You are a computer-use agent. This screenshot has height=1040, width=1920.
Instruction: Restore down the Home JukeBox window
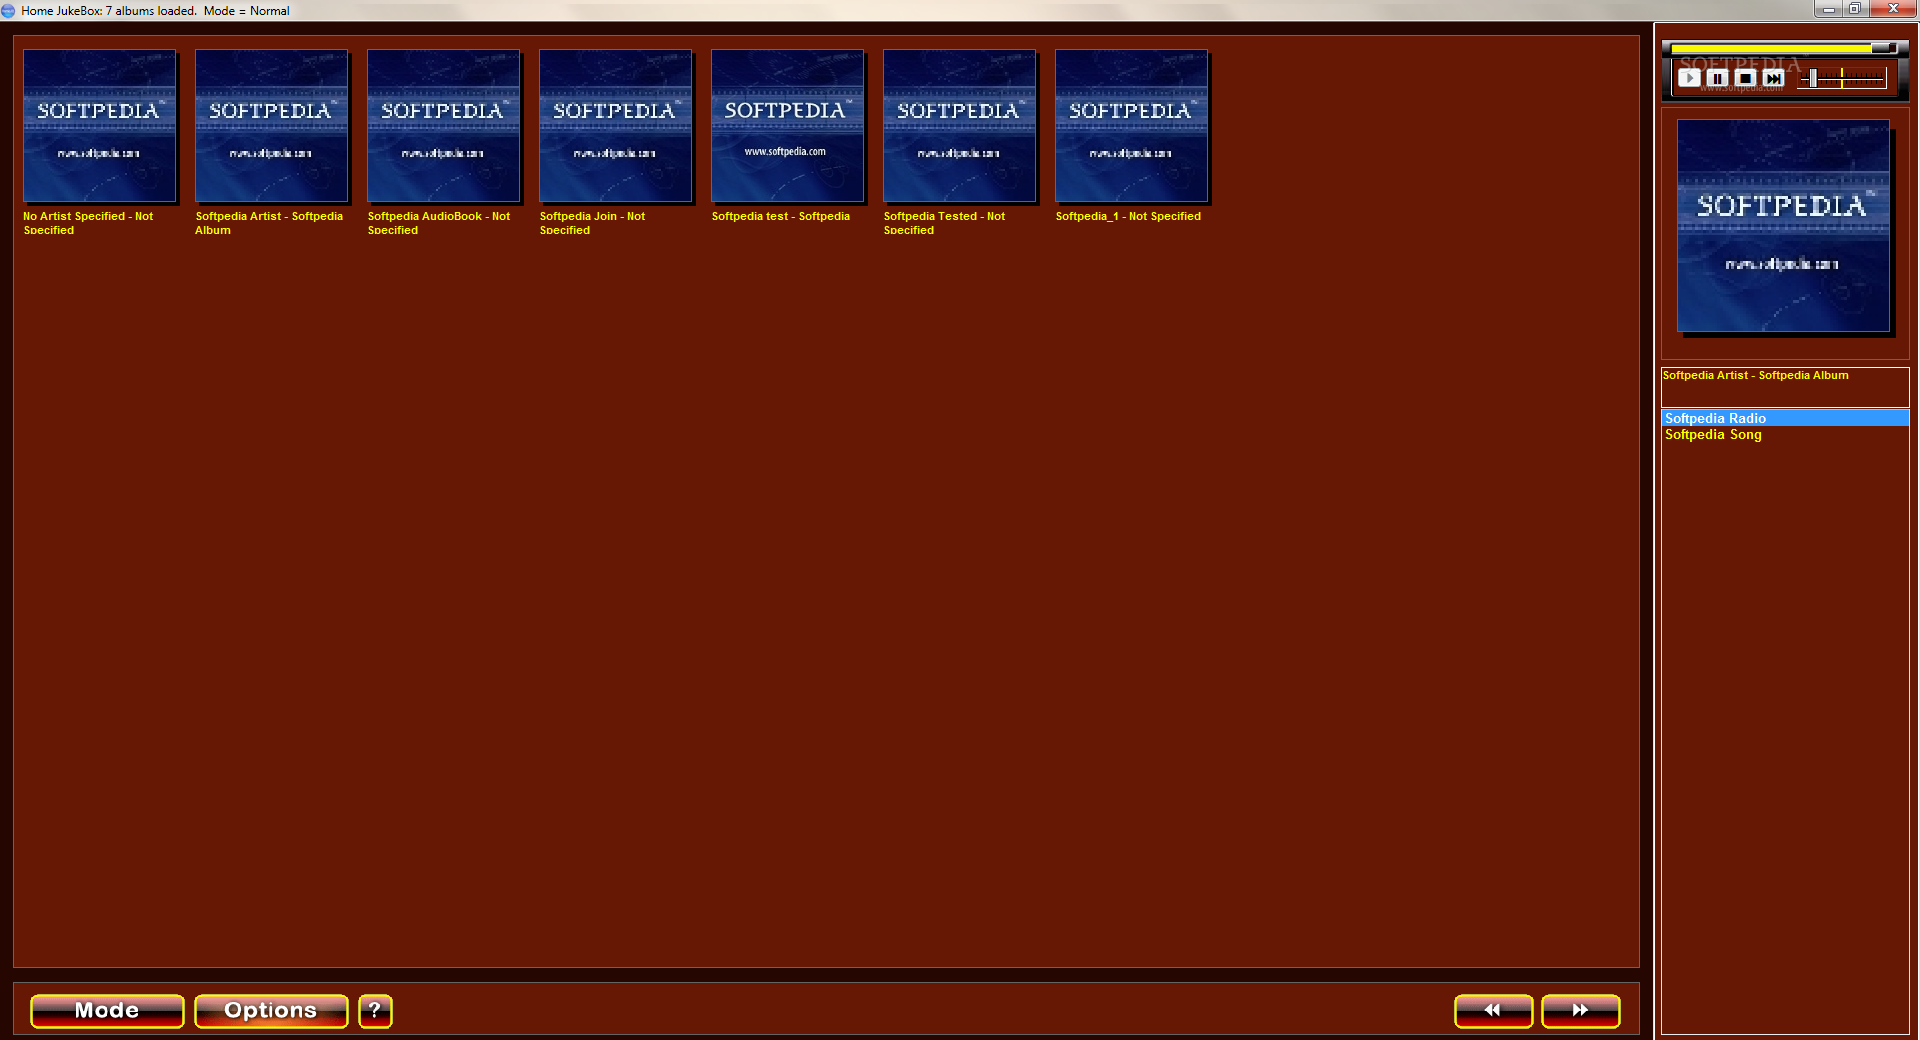[1855, 9]
